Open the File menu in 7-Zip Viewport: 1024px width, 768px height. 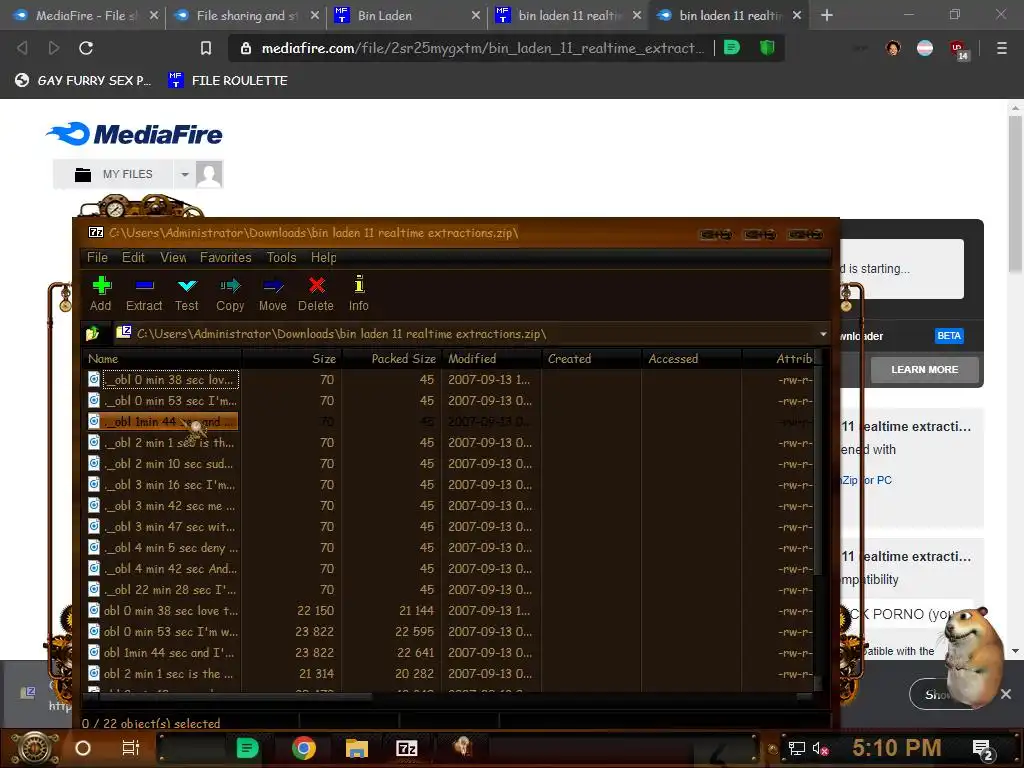(x=97, y=257)
